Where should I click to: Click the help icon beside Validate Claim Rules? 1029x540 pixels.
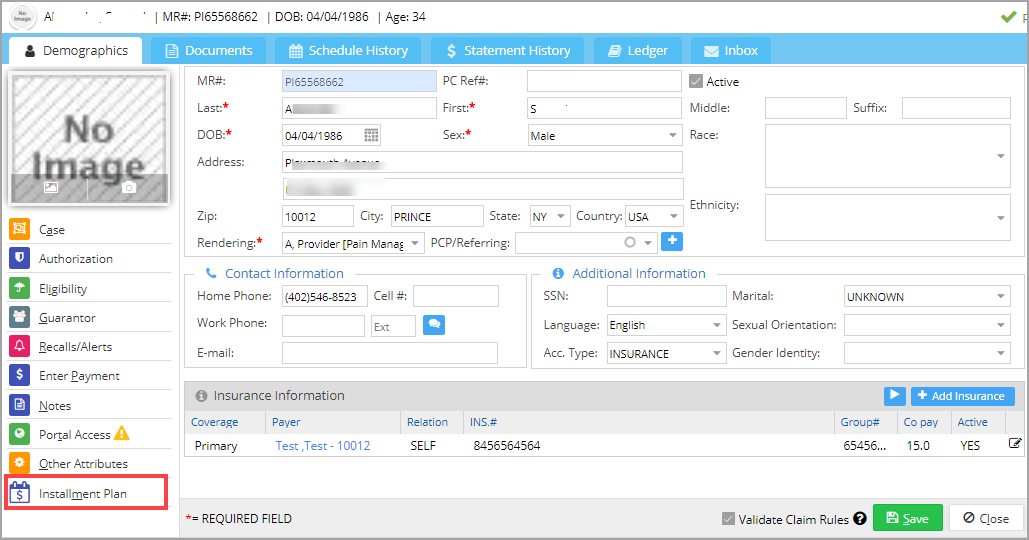860,518
